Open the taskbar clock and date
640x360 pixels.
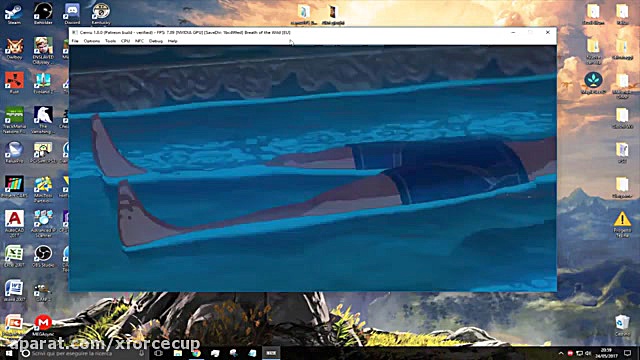pyautogui.click(x=606, y=353)
